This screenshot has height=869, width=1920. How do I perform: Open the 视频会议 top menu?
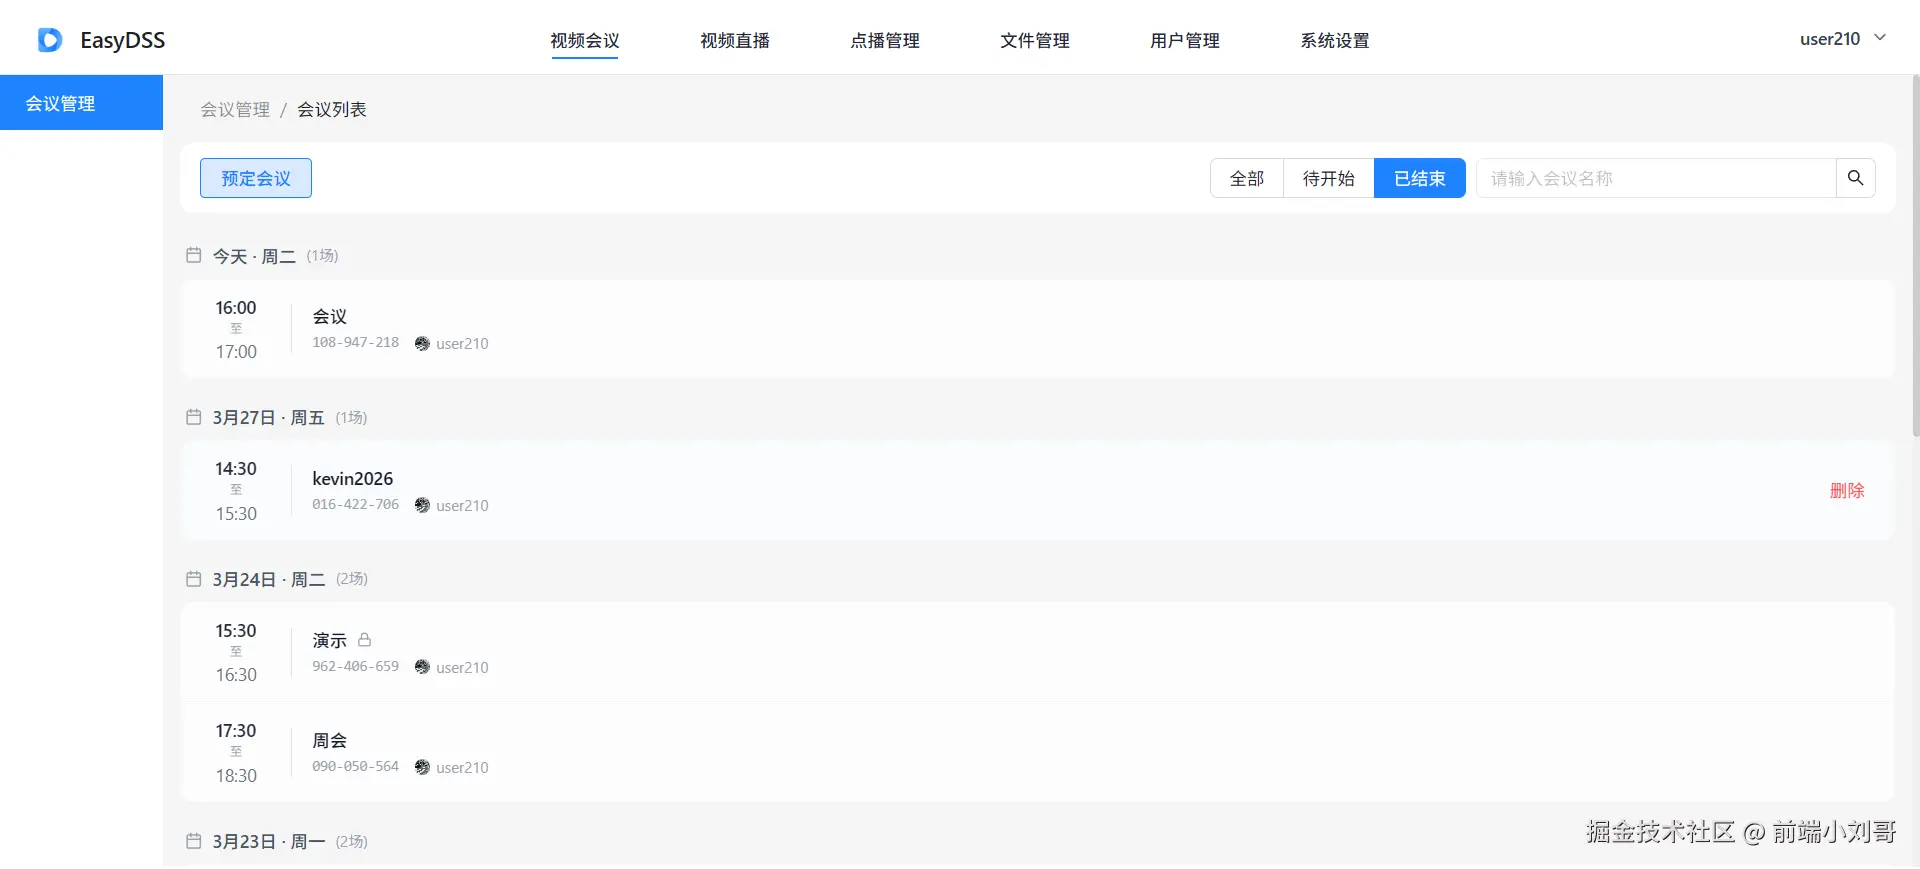[x=585, y=41]
